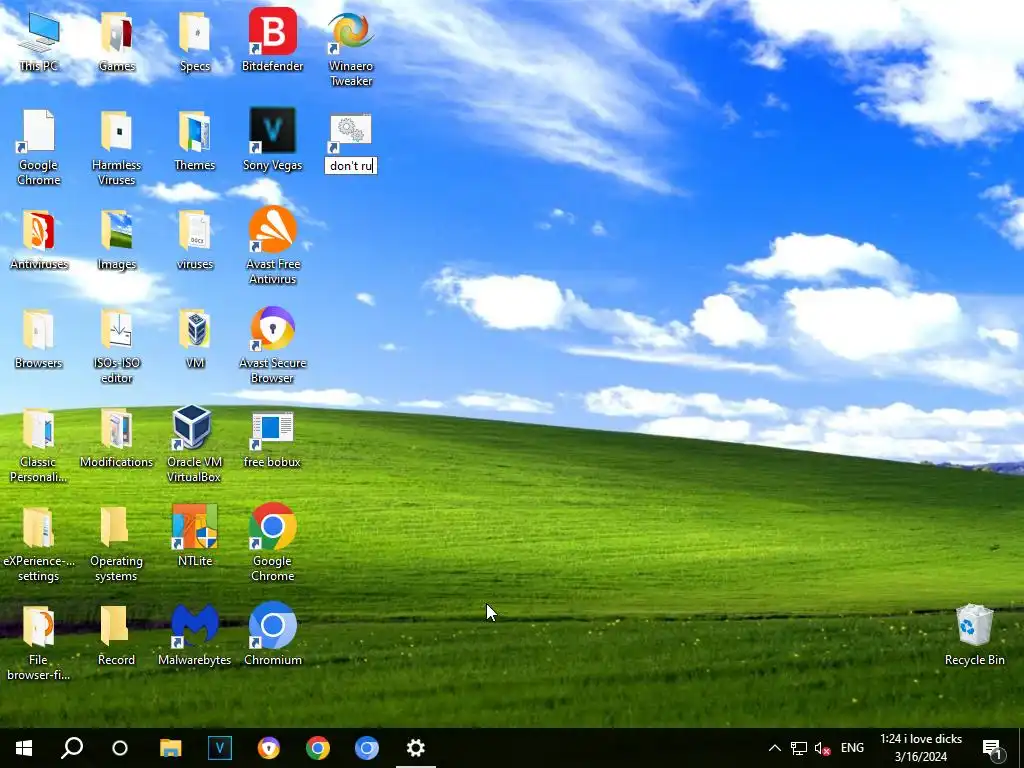
Task: Open taskbar Search magnifier
Action: (x=72, y=748)
